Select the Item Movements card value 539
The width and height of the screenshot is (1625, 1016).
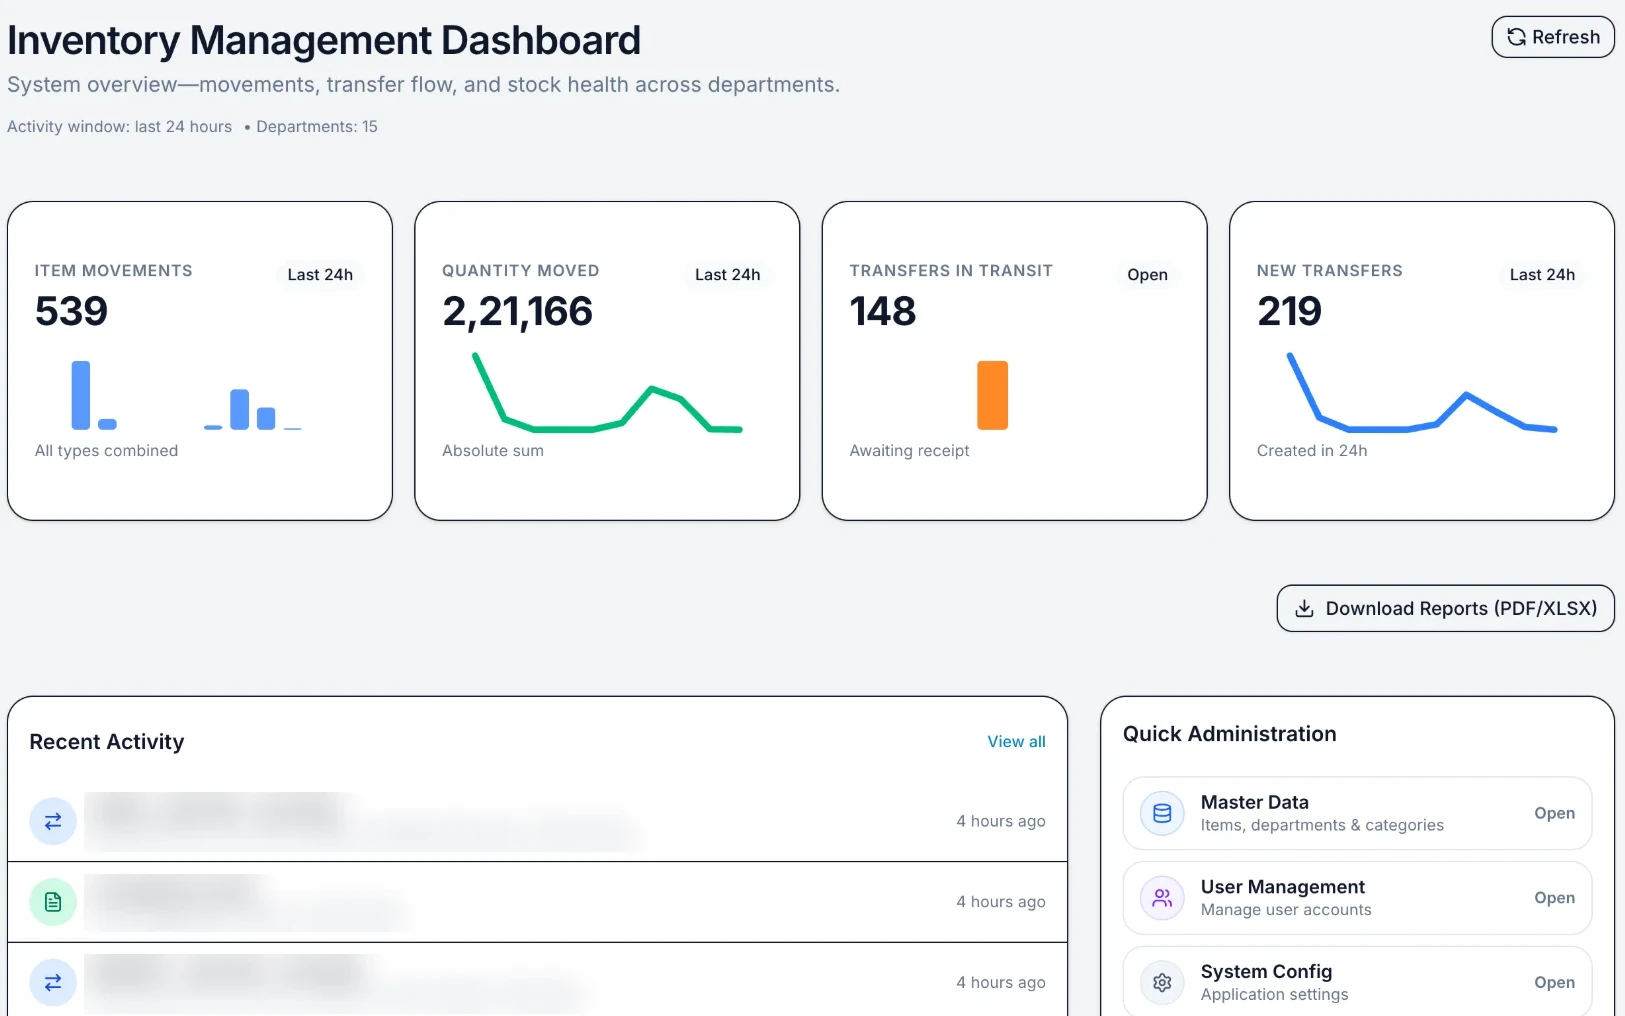(x=71, y=311)
